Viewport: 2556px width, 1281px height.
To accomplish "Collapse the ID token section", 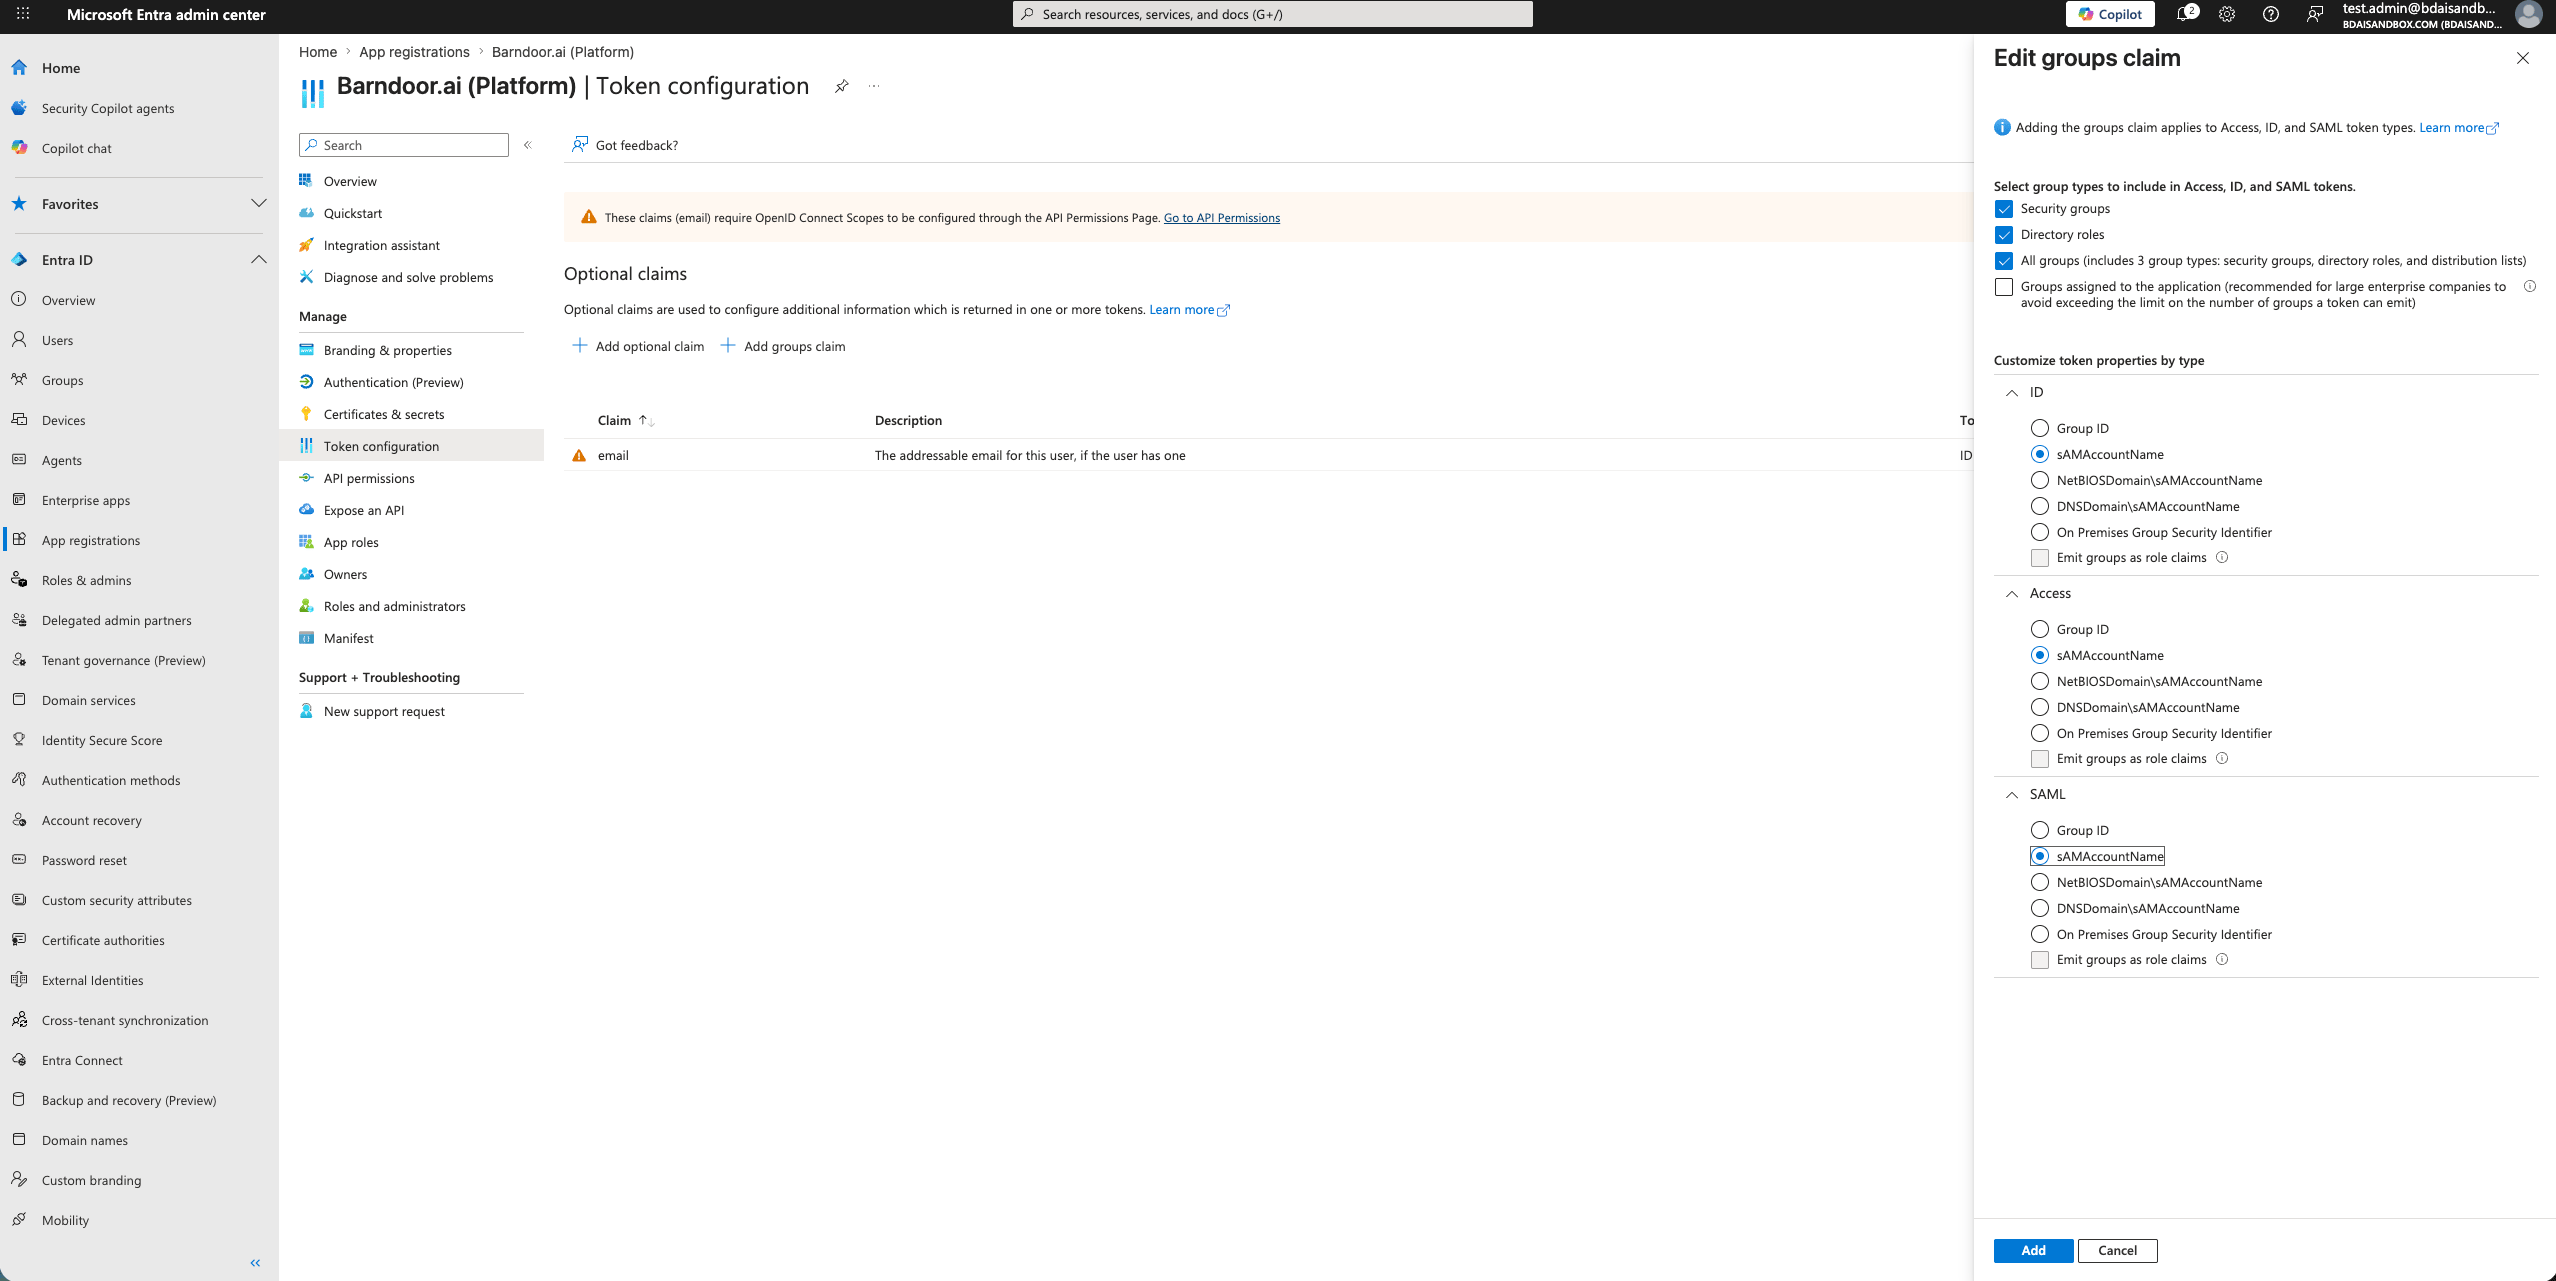I will point(2012,393).
